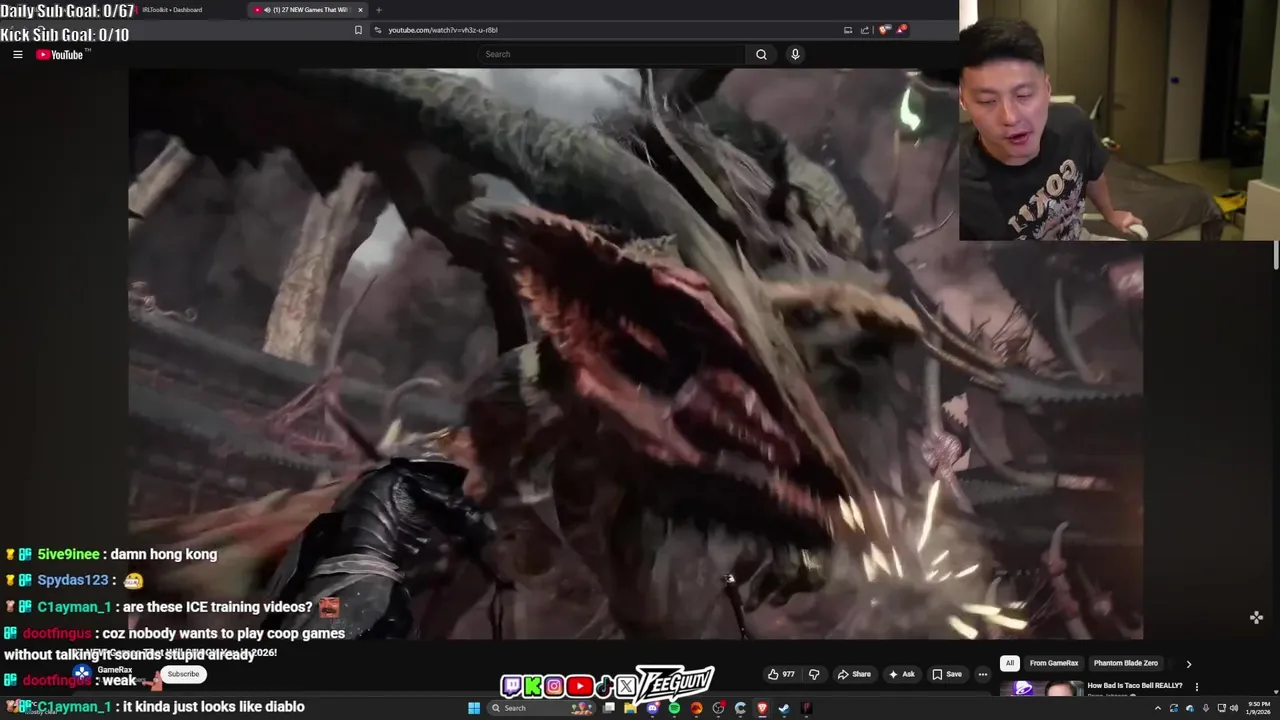Go to YouTube home via logo
This screenshot has height=720, width=1280.
click(x=61, y=55)
